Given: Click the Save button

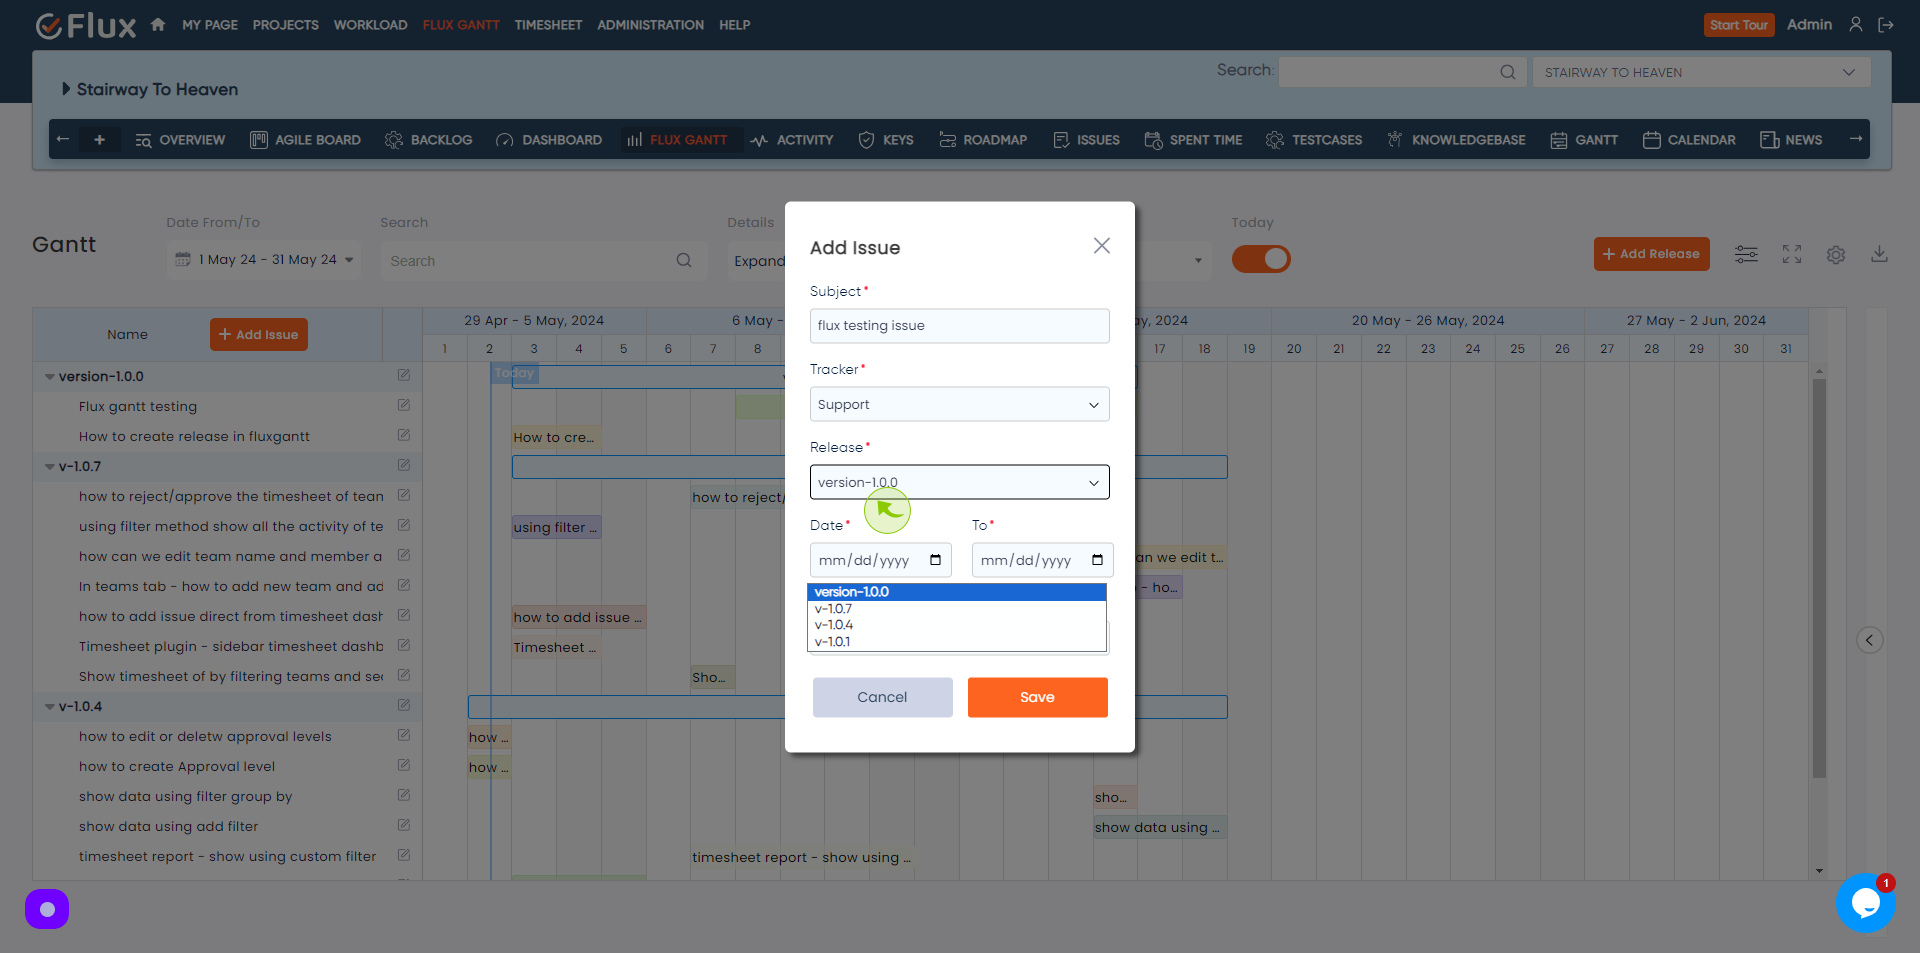Looking at the screenshot, I should [x=1038, y=697].
